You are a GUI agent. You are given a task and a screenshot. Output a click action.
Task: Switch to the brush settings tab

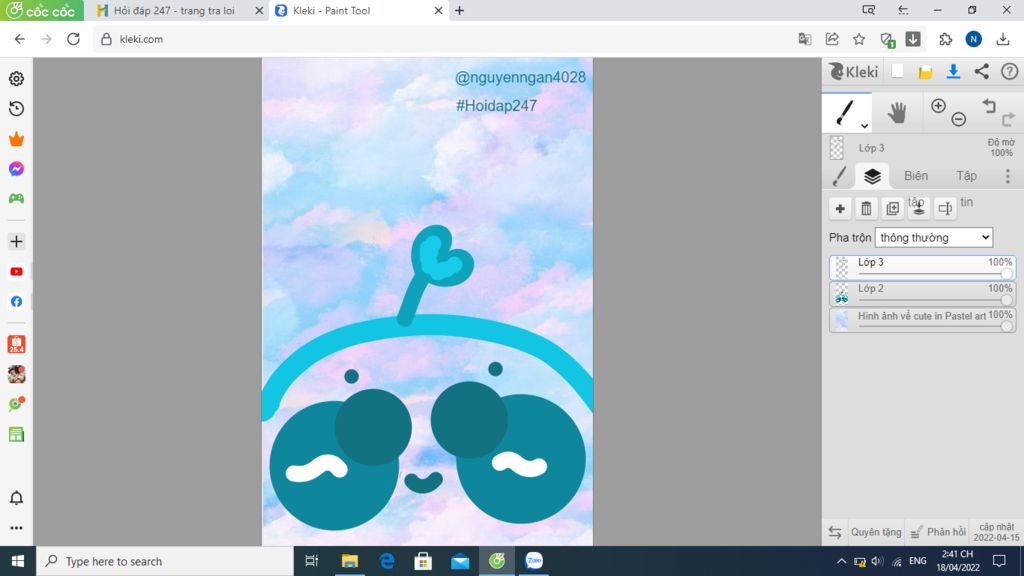[839, 176]
